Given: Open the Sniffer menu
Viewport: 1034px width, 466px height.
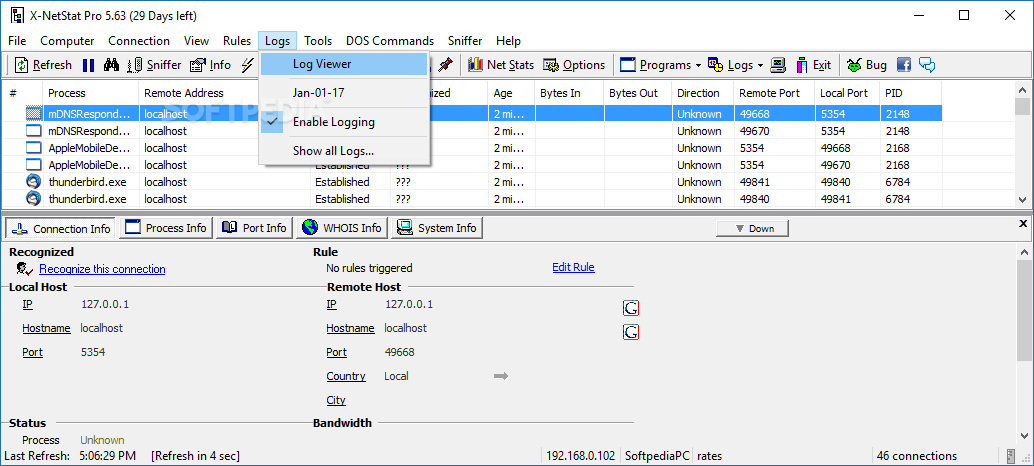Looking at the screenshot, I should 466,41.
